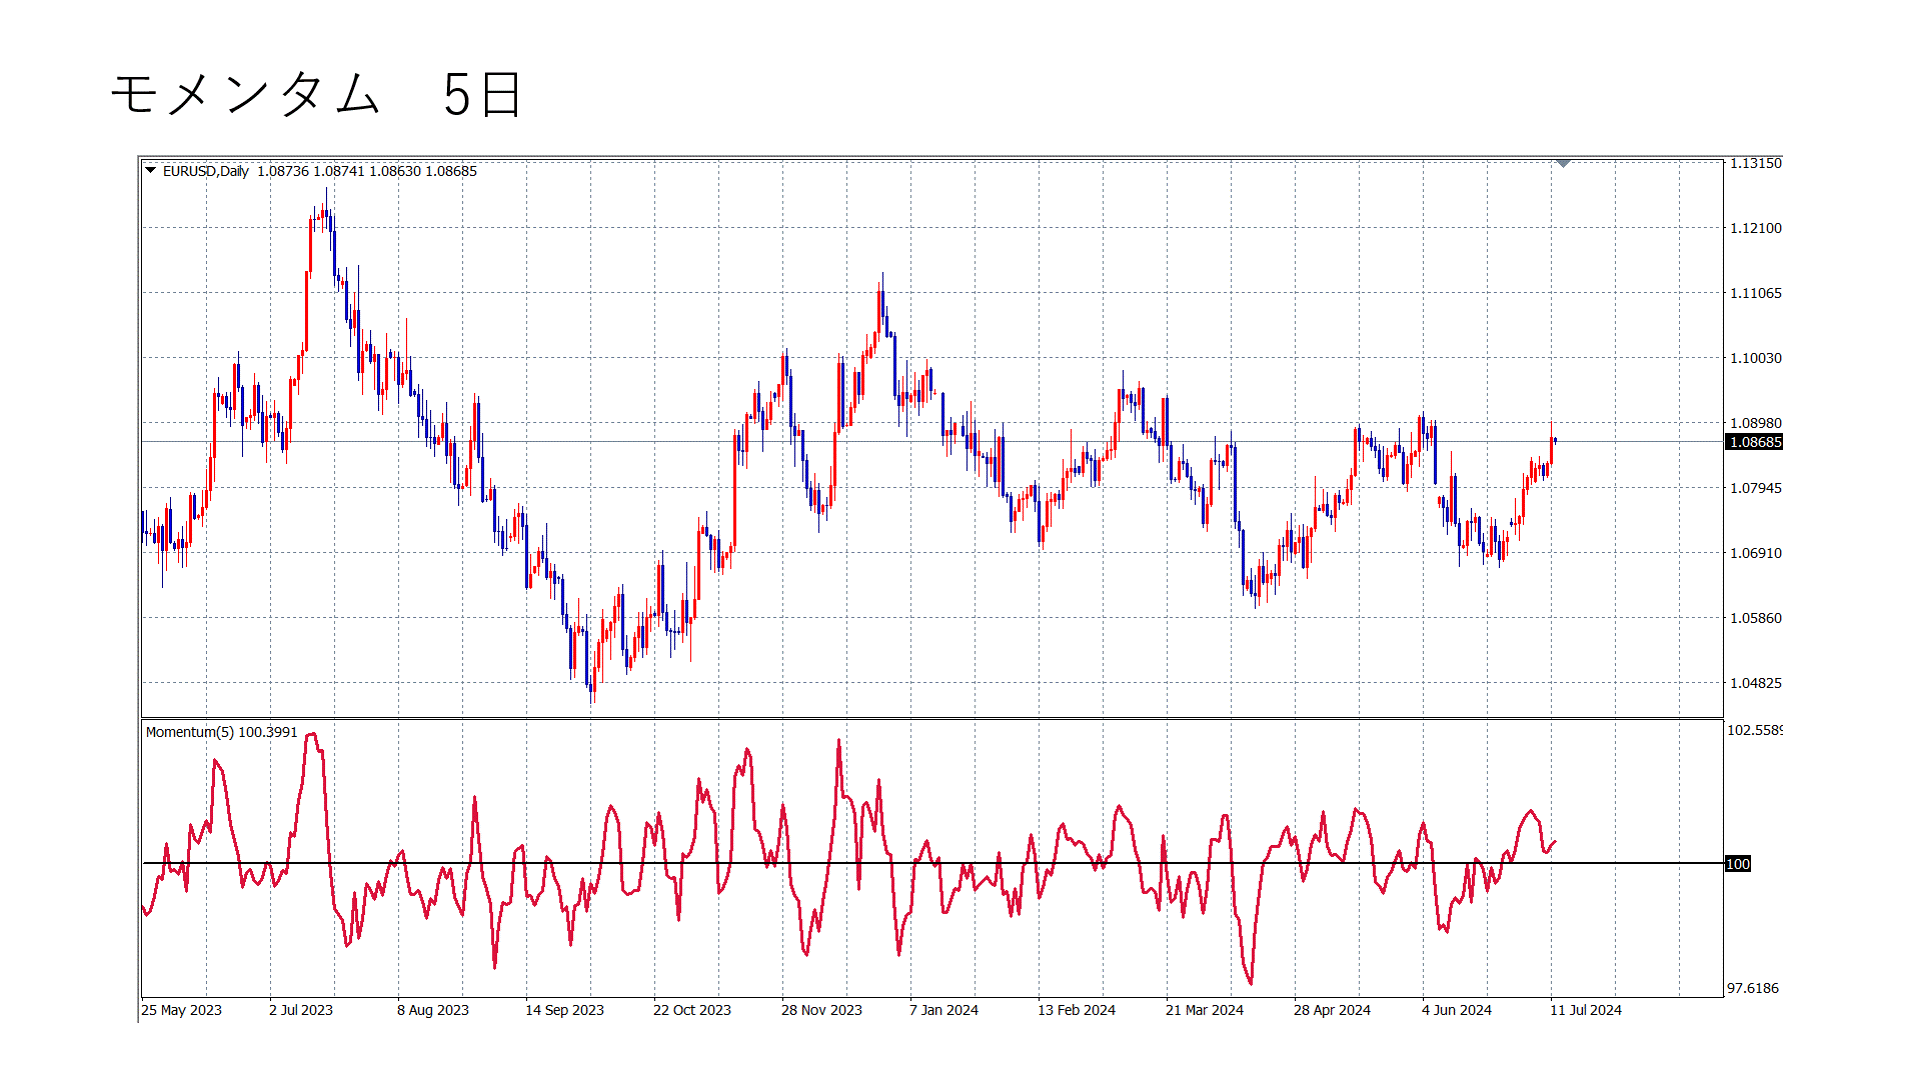The height and width of the screenshot is (1080, 1920).
Task: Click the current price tag 1.08685
Action: tap(1755, 442)
